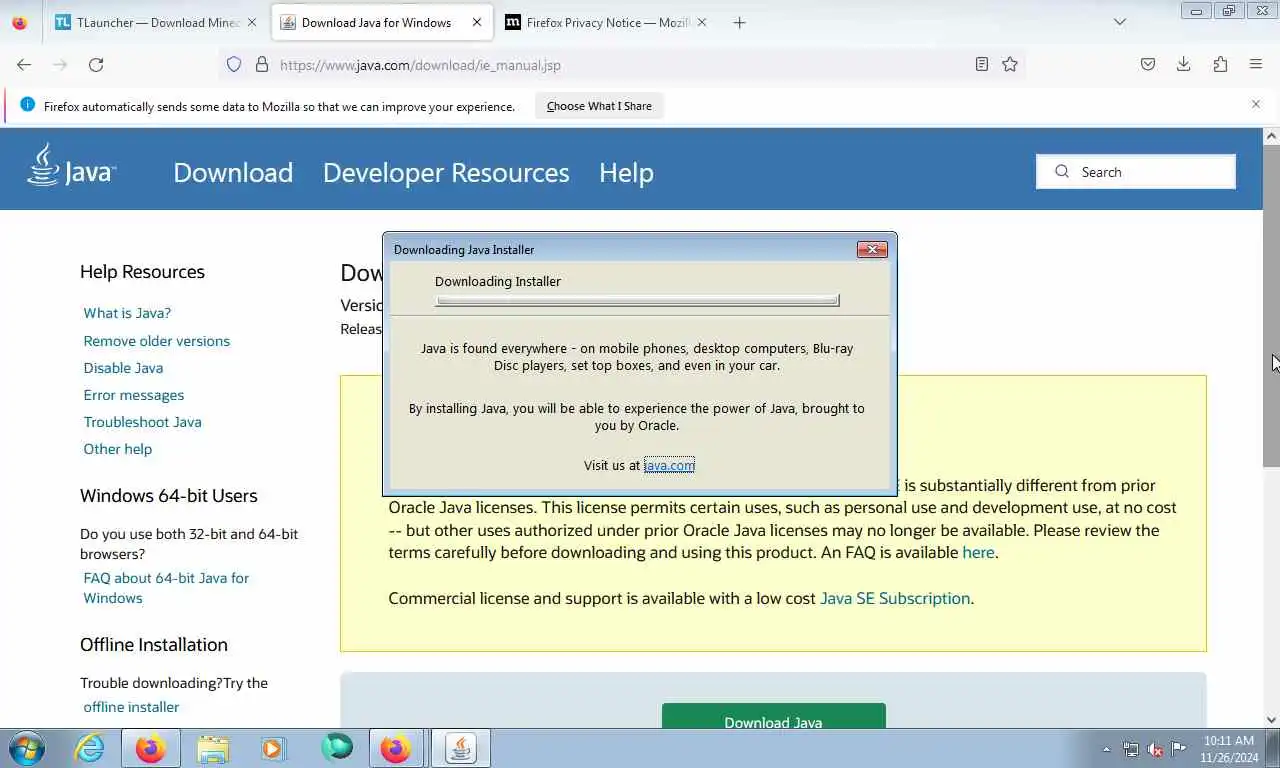
Task: Click the magnifier icon in Search box
Action: [x=1061, y=171]
